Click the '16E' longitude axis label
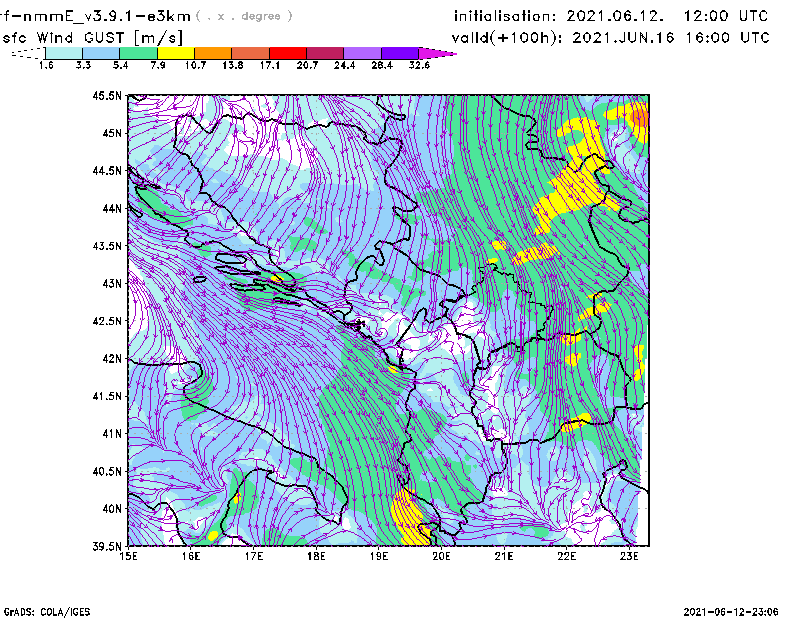The width and height of the screenshot is (800, 618). tap(191, 556)
